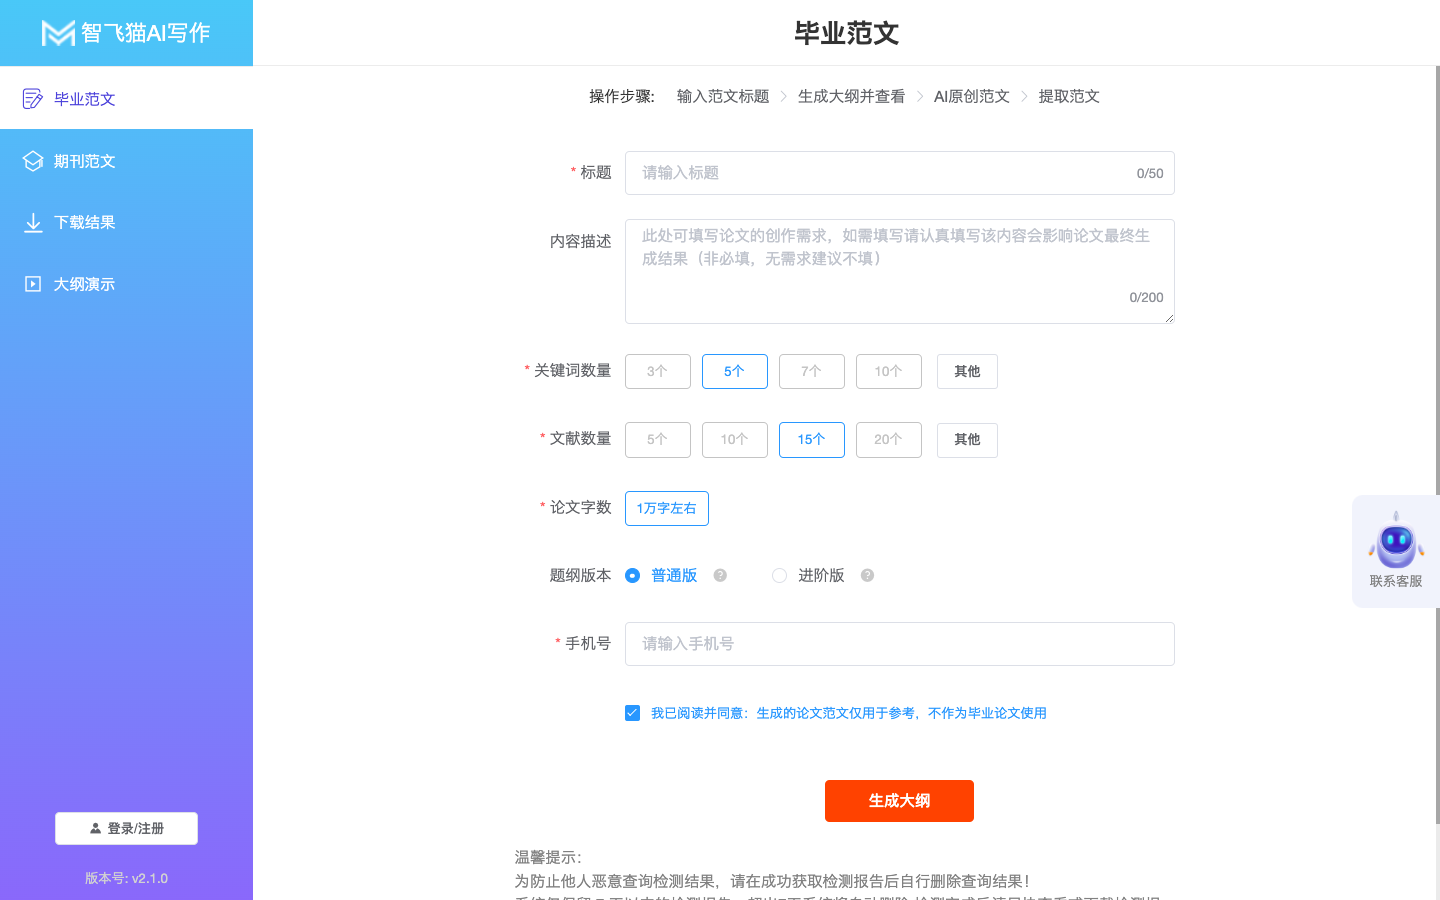Select the 进阶版 radio button
The image size is (1440, 900).
[779, 575]
